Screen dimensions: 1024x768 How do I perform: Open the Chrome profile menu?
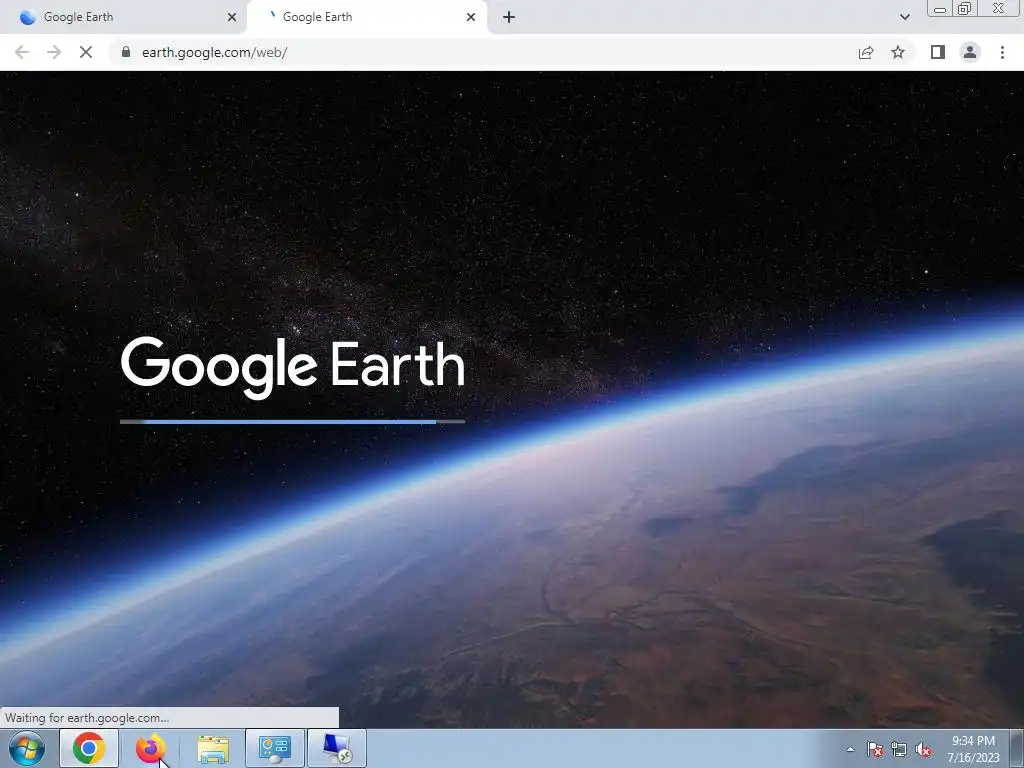(x=970, y=52)
